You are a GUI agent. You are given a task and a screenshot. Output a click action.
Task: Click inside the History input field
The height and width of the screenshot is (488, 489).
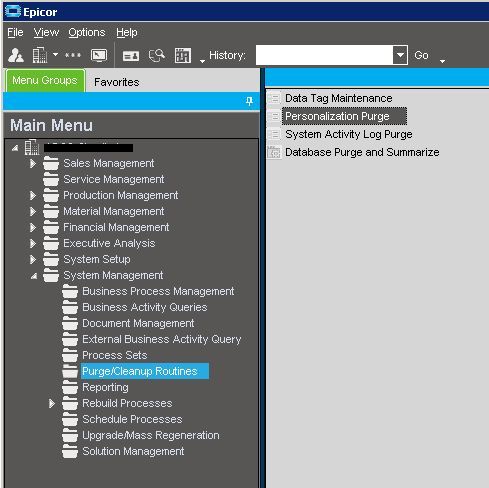pyautogui.click(x=324, y=55)
